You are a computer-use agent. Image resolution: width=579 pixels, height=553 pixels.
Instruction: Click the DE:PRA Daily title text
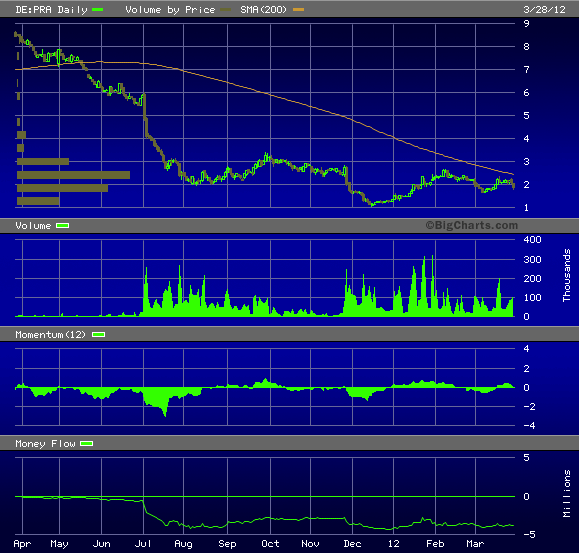click(x=51, y=10)
